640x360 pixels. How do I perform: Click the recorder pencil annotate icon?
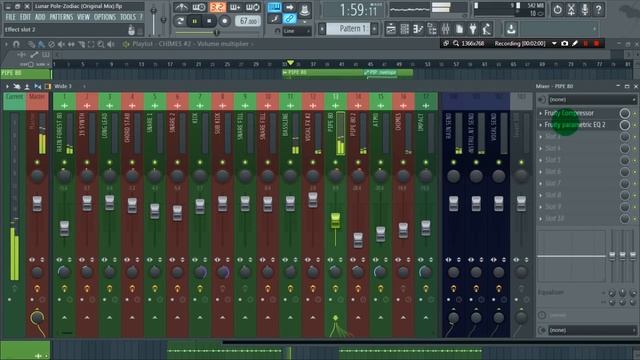click(575, 43)
